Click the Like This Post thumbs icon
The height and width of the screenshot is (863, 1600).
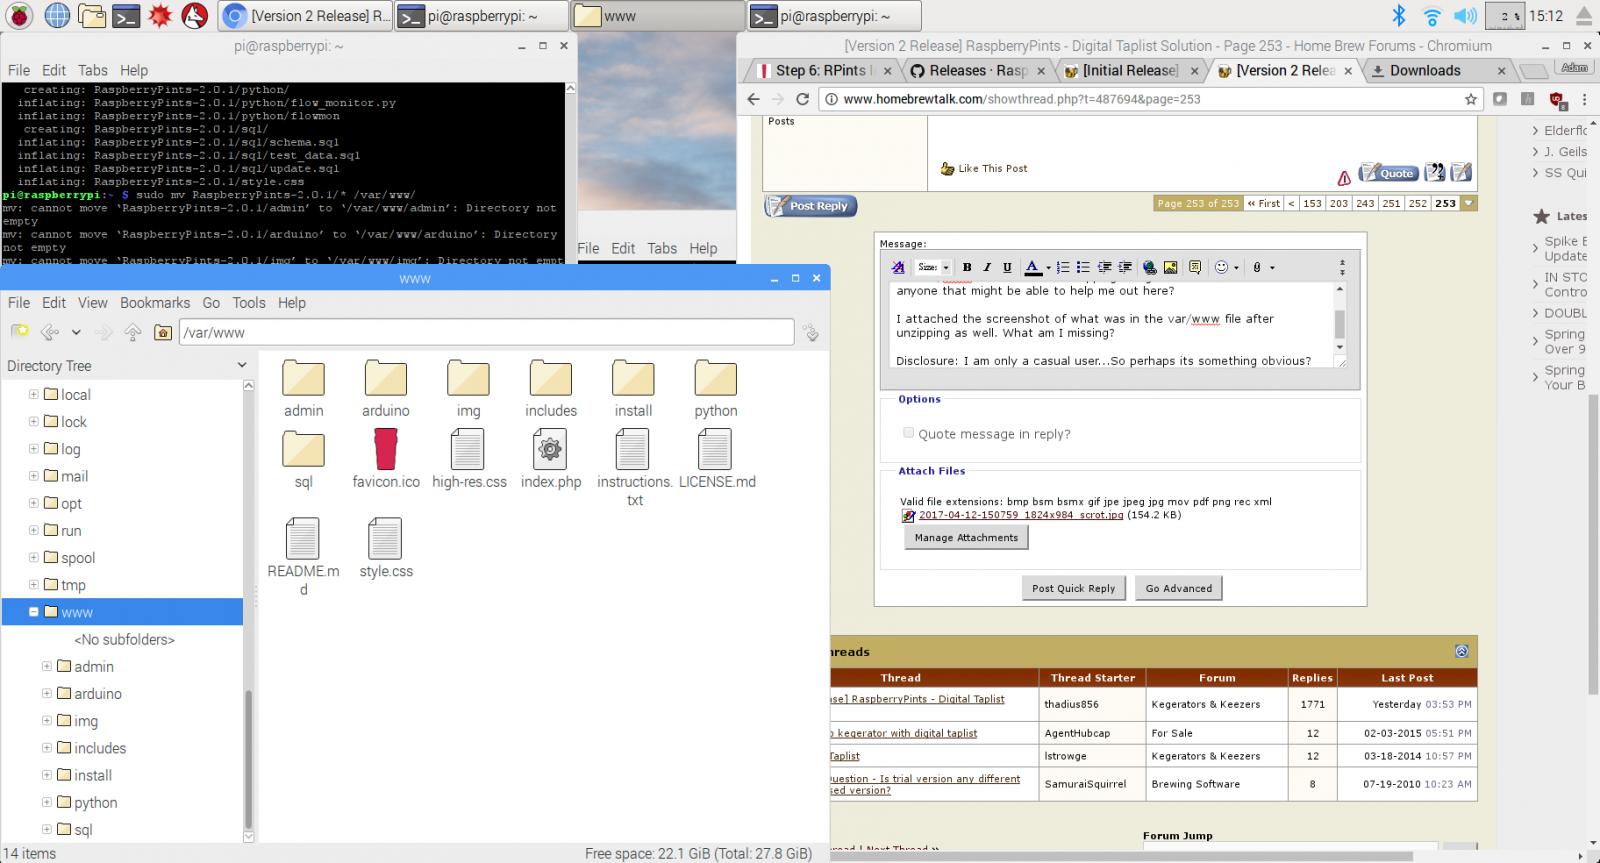(947, 168)
